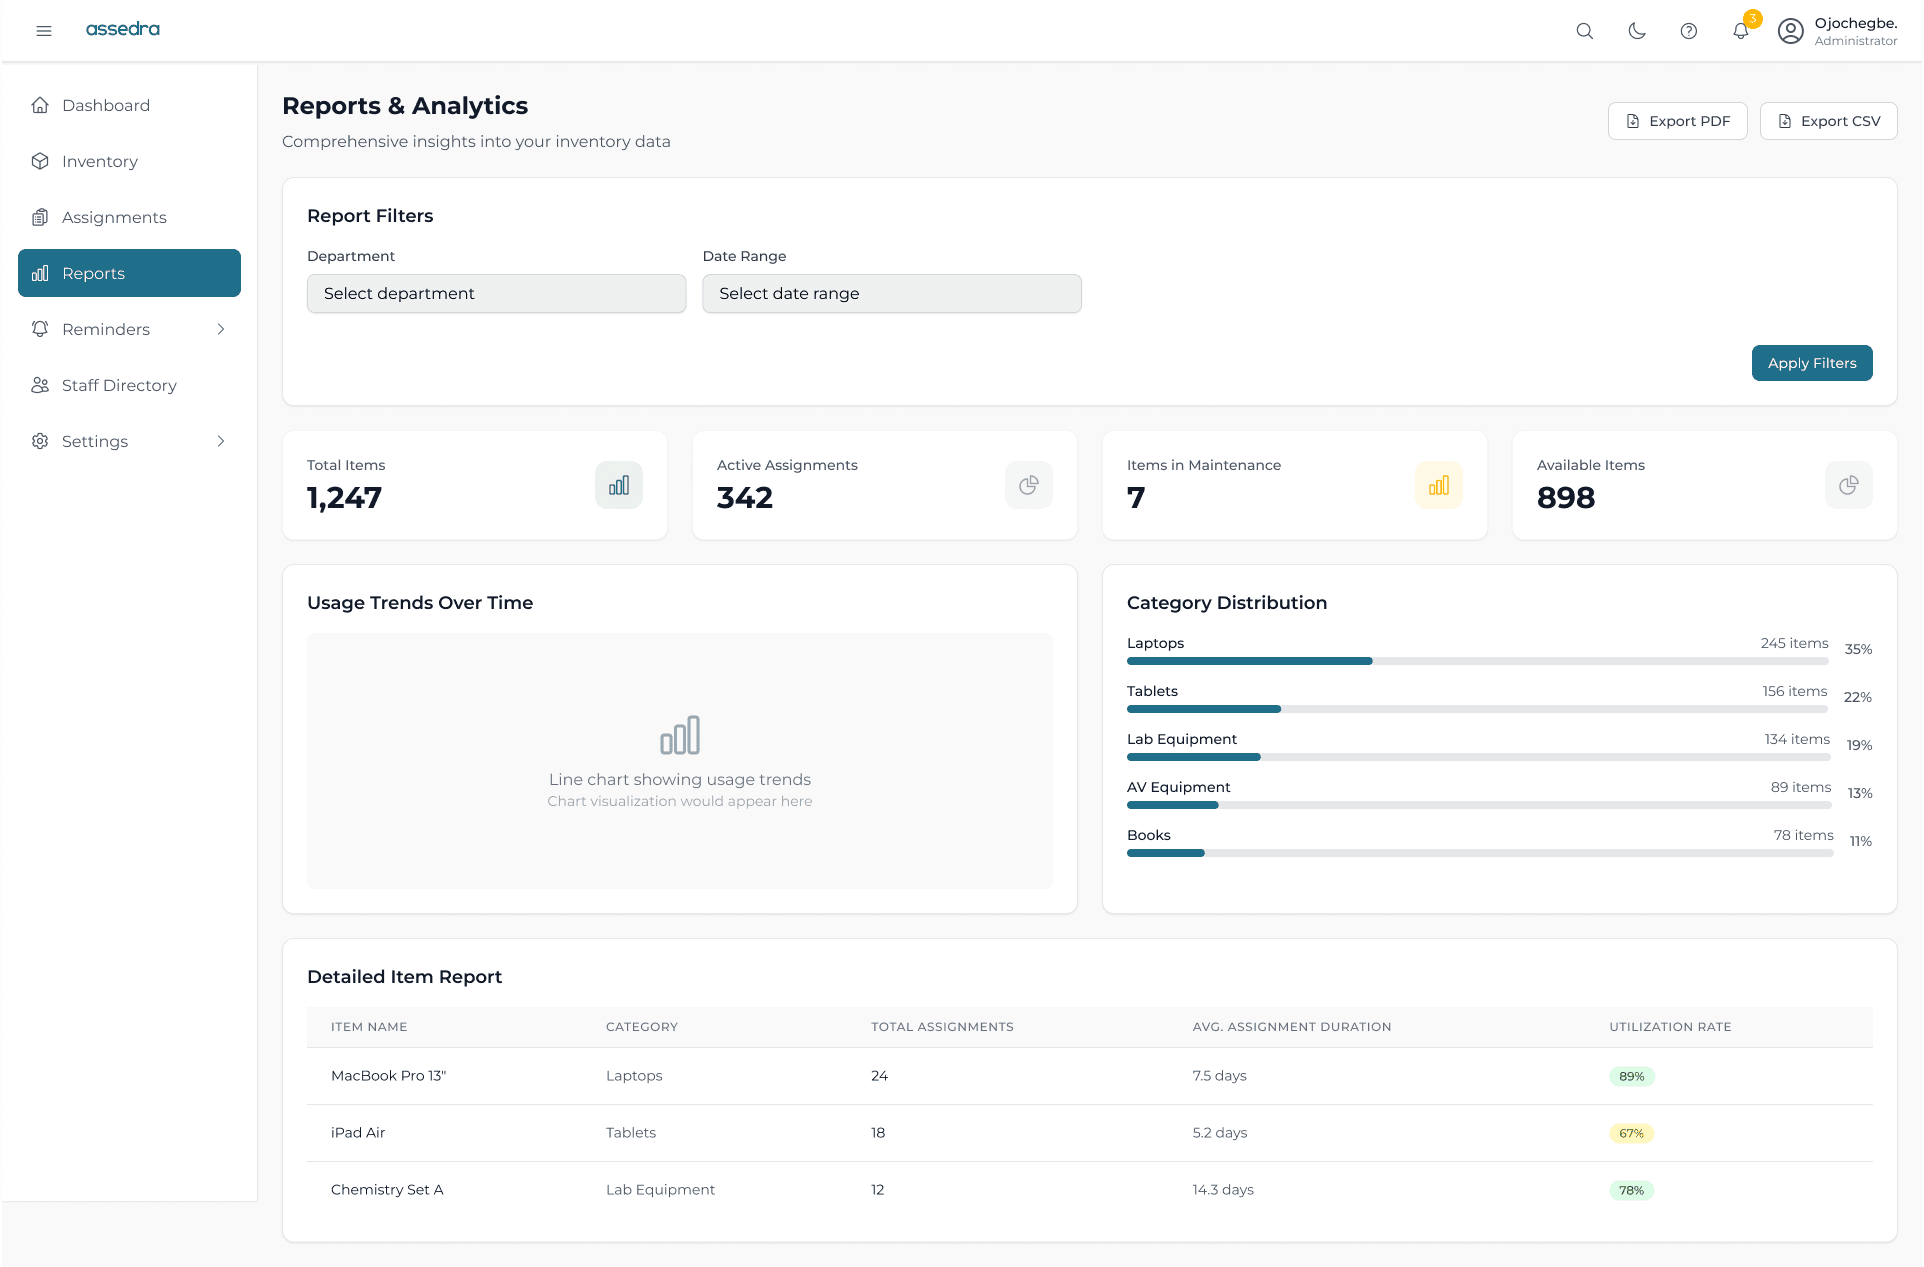The height and width of the screenshot is (1267, 1924).
Task: Click CATEGORY column header
Action: (x=642, y=1027)
